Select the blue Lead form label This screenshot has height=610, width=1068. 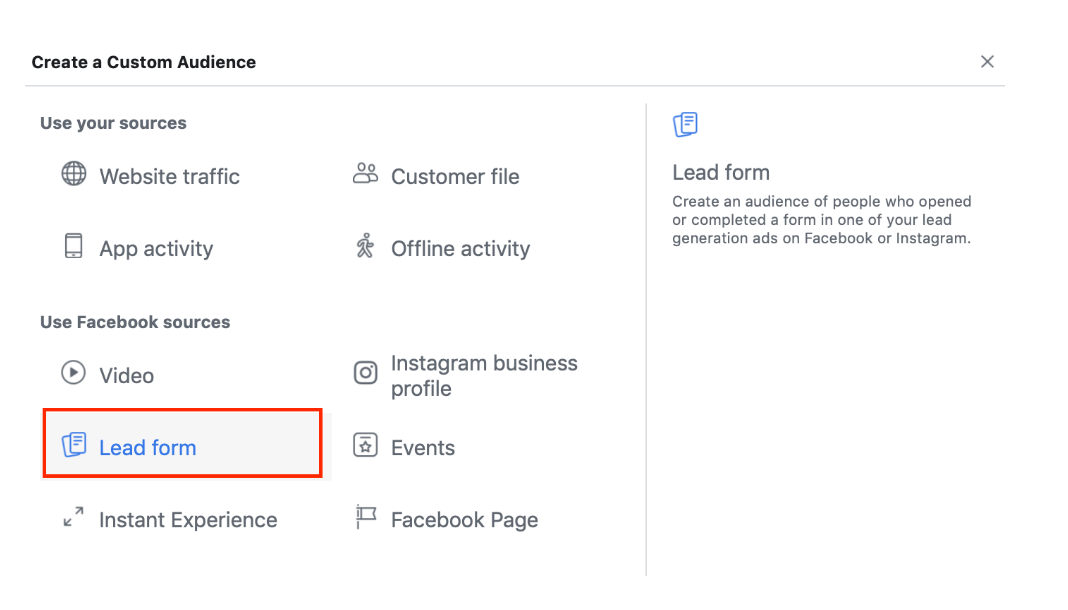(x=148, y=448)
